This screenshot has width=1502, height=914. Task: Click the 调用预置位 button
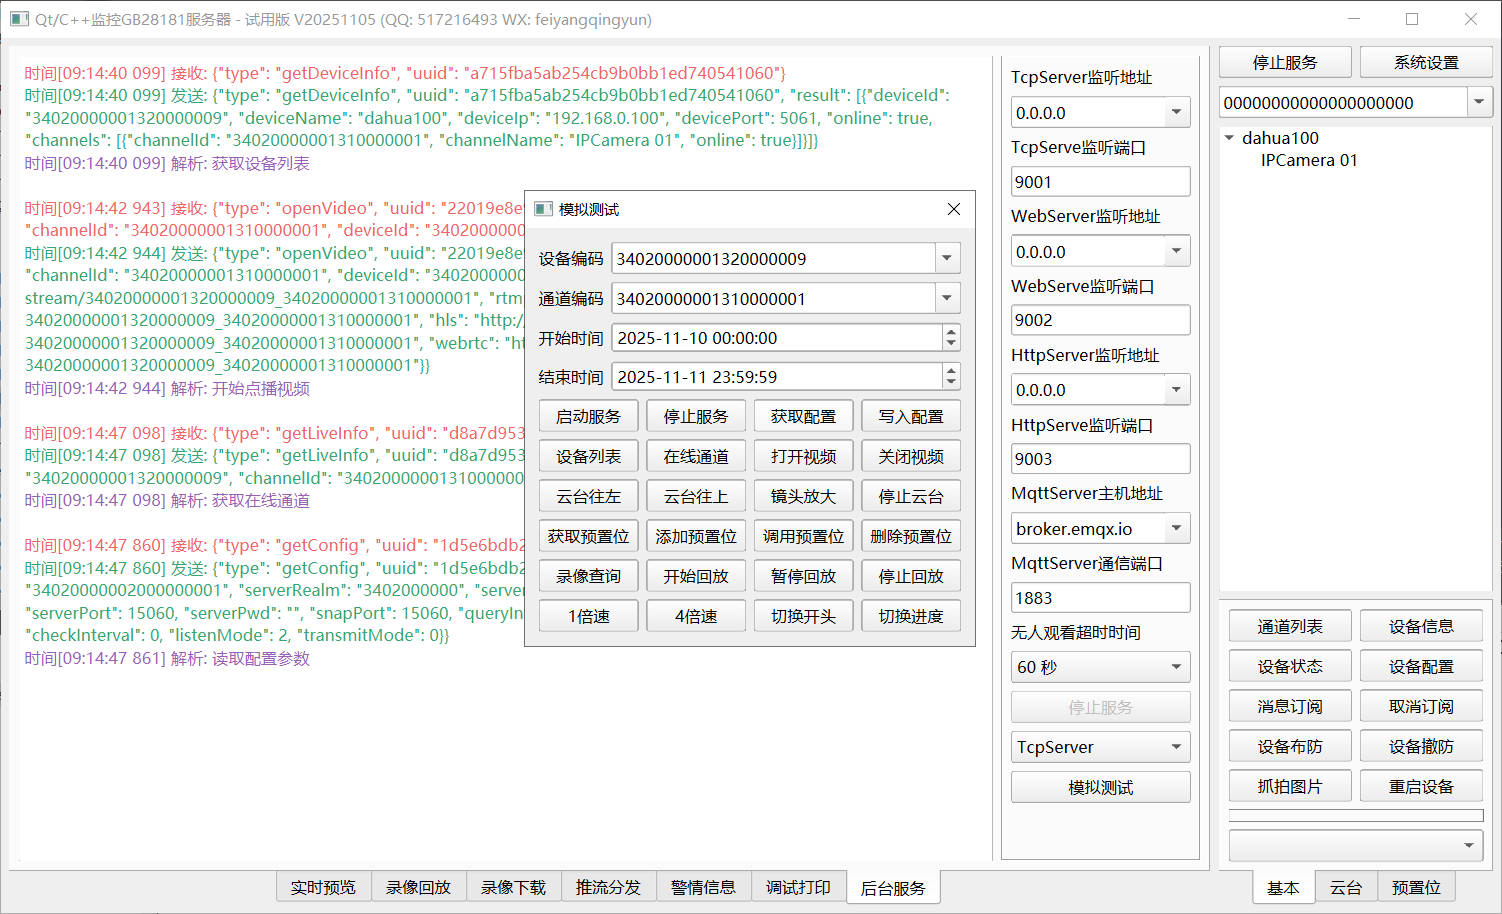(803, 536)
